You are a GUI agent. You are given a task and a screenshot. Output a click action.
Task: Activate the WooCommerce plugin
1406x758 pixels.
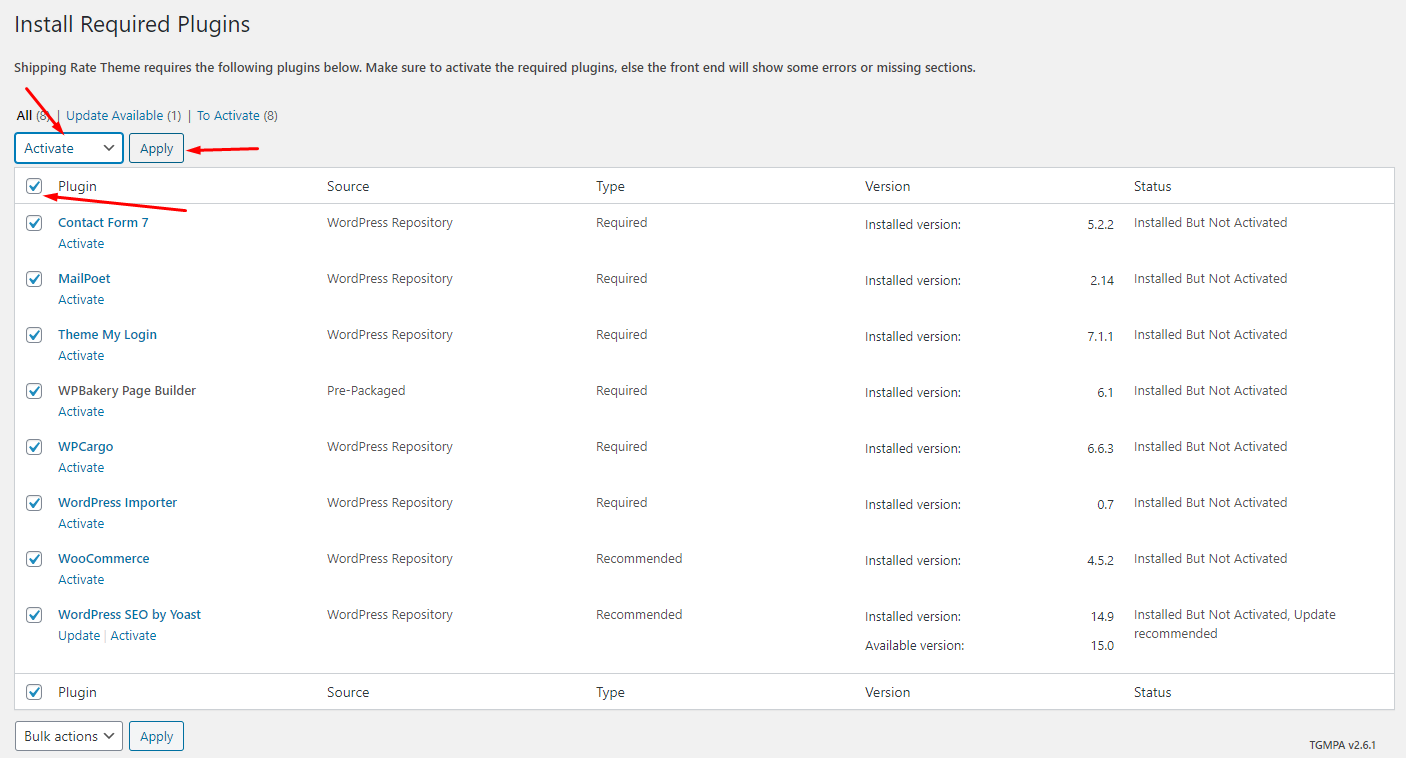click(x=81, y=580)
